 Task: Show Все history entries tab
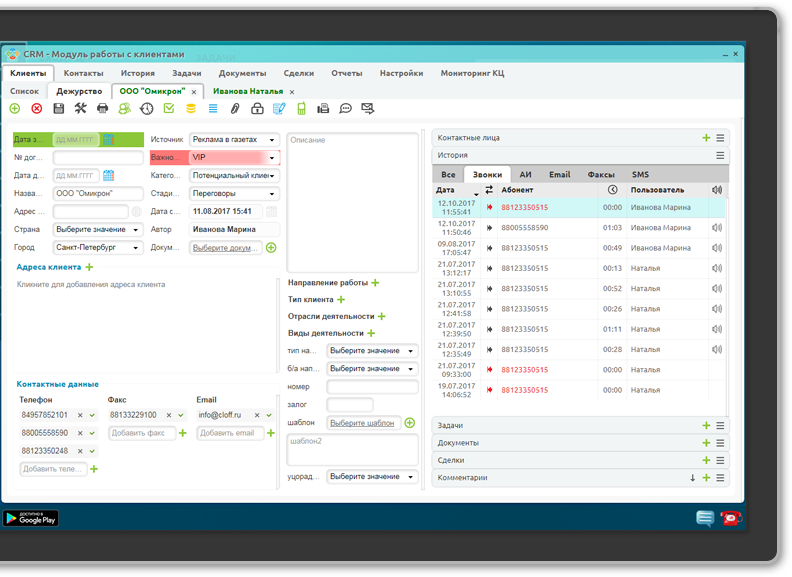click(448, 174)
